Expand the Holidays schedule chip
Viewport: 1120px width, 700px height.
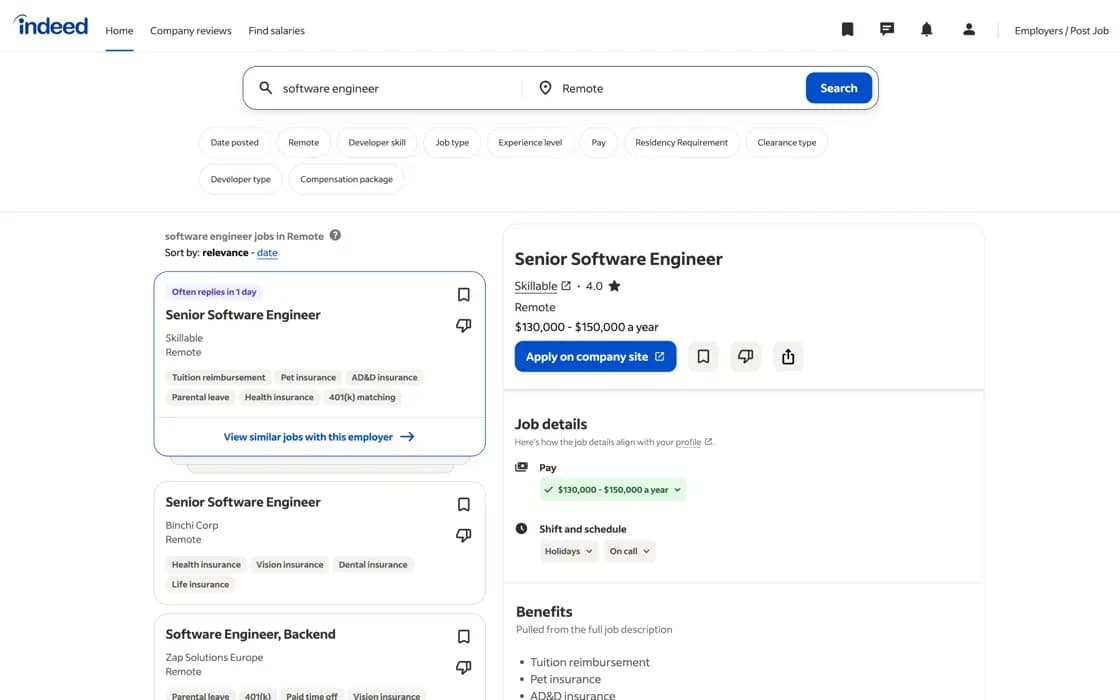[x=569, y=551]
